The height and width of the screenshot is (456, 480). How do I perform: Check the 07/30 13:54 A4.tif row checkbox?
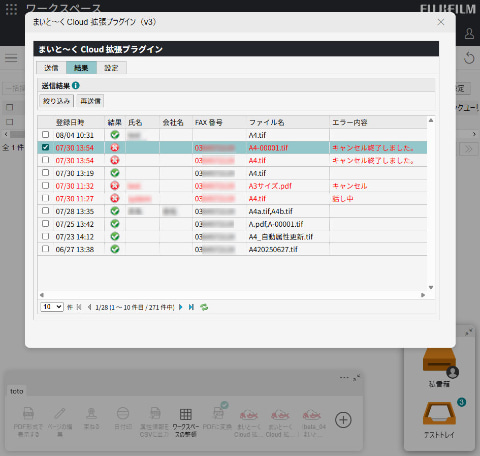point(45,160)
